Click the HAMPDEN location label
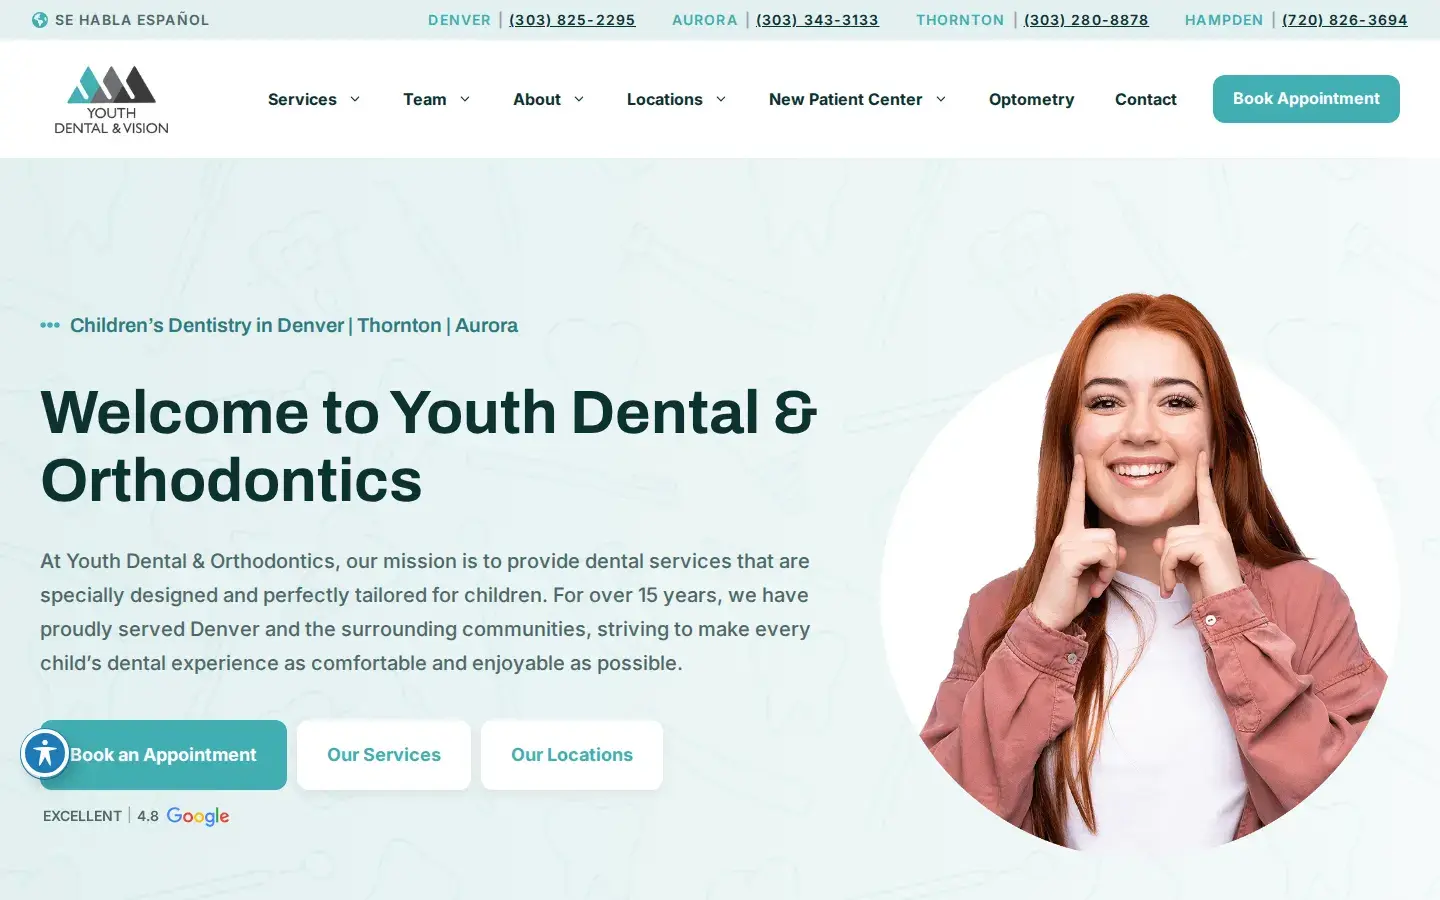This screenshot has height=900, width=1440. click(x=1224, y=20)
